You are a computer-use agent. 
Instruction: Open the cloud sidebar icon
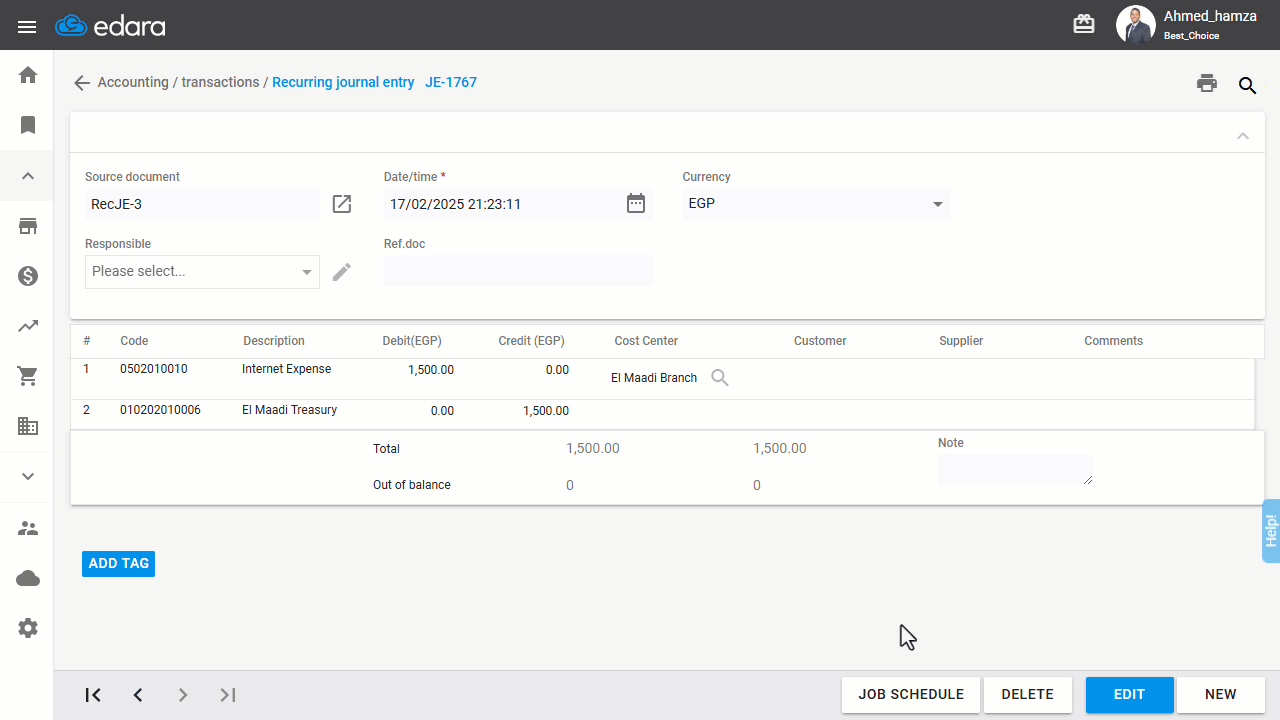coord(28,578)
